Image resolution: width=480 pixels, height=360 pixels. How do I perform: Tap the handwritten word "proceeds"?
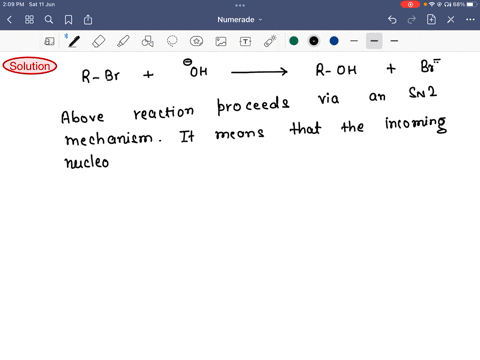253,105
